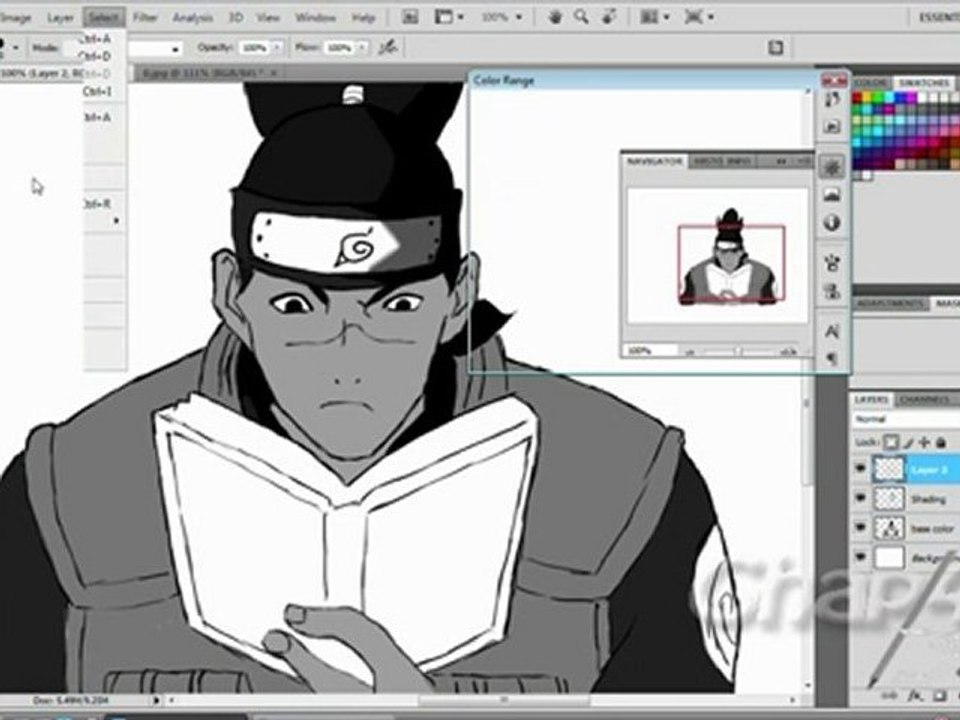
Task: Choose the Ctrl+D Deselect entry
Action: (104, 56)
